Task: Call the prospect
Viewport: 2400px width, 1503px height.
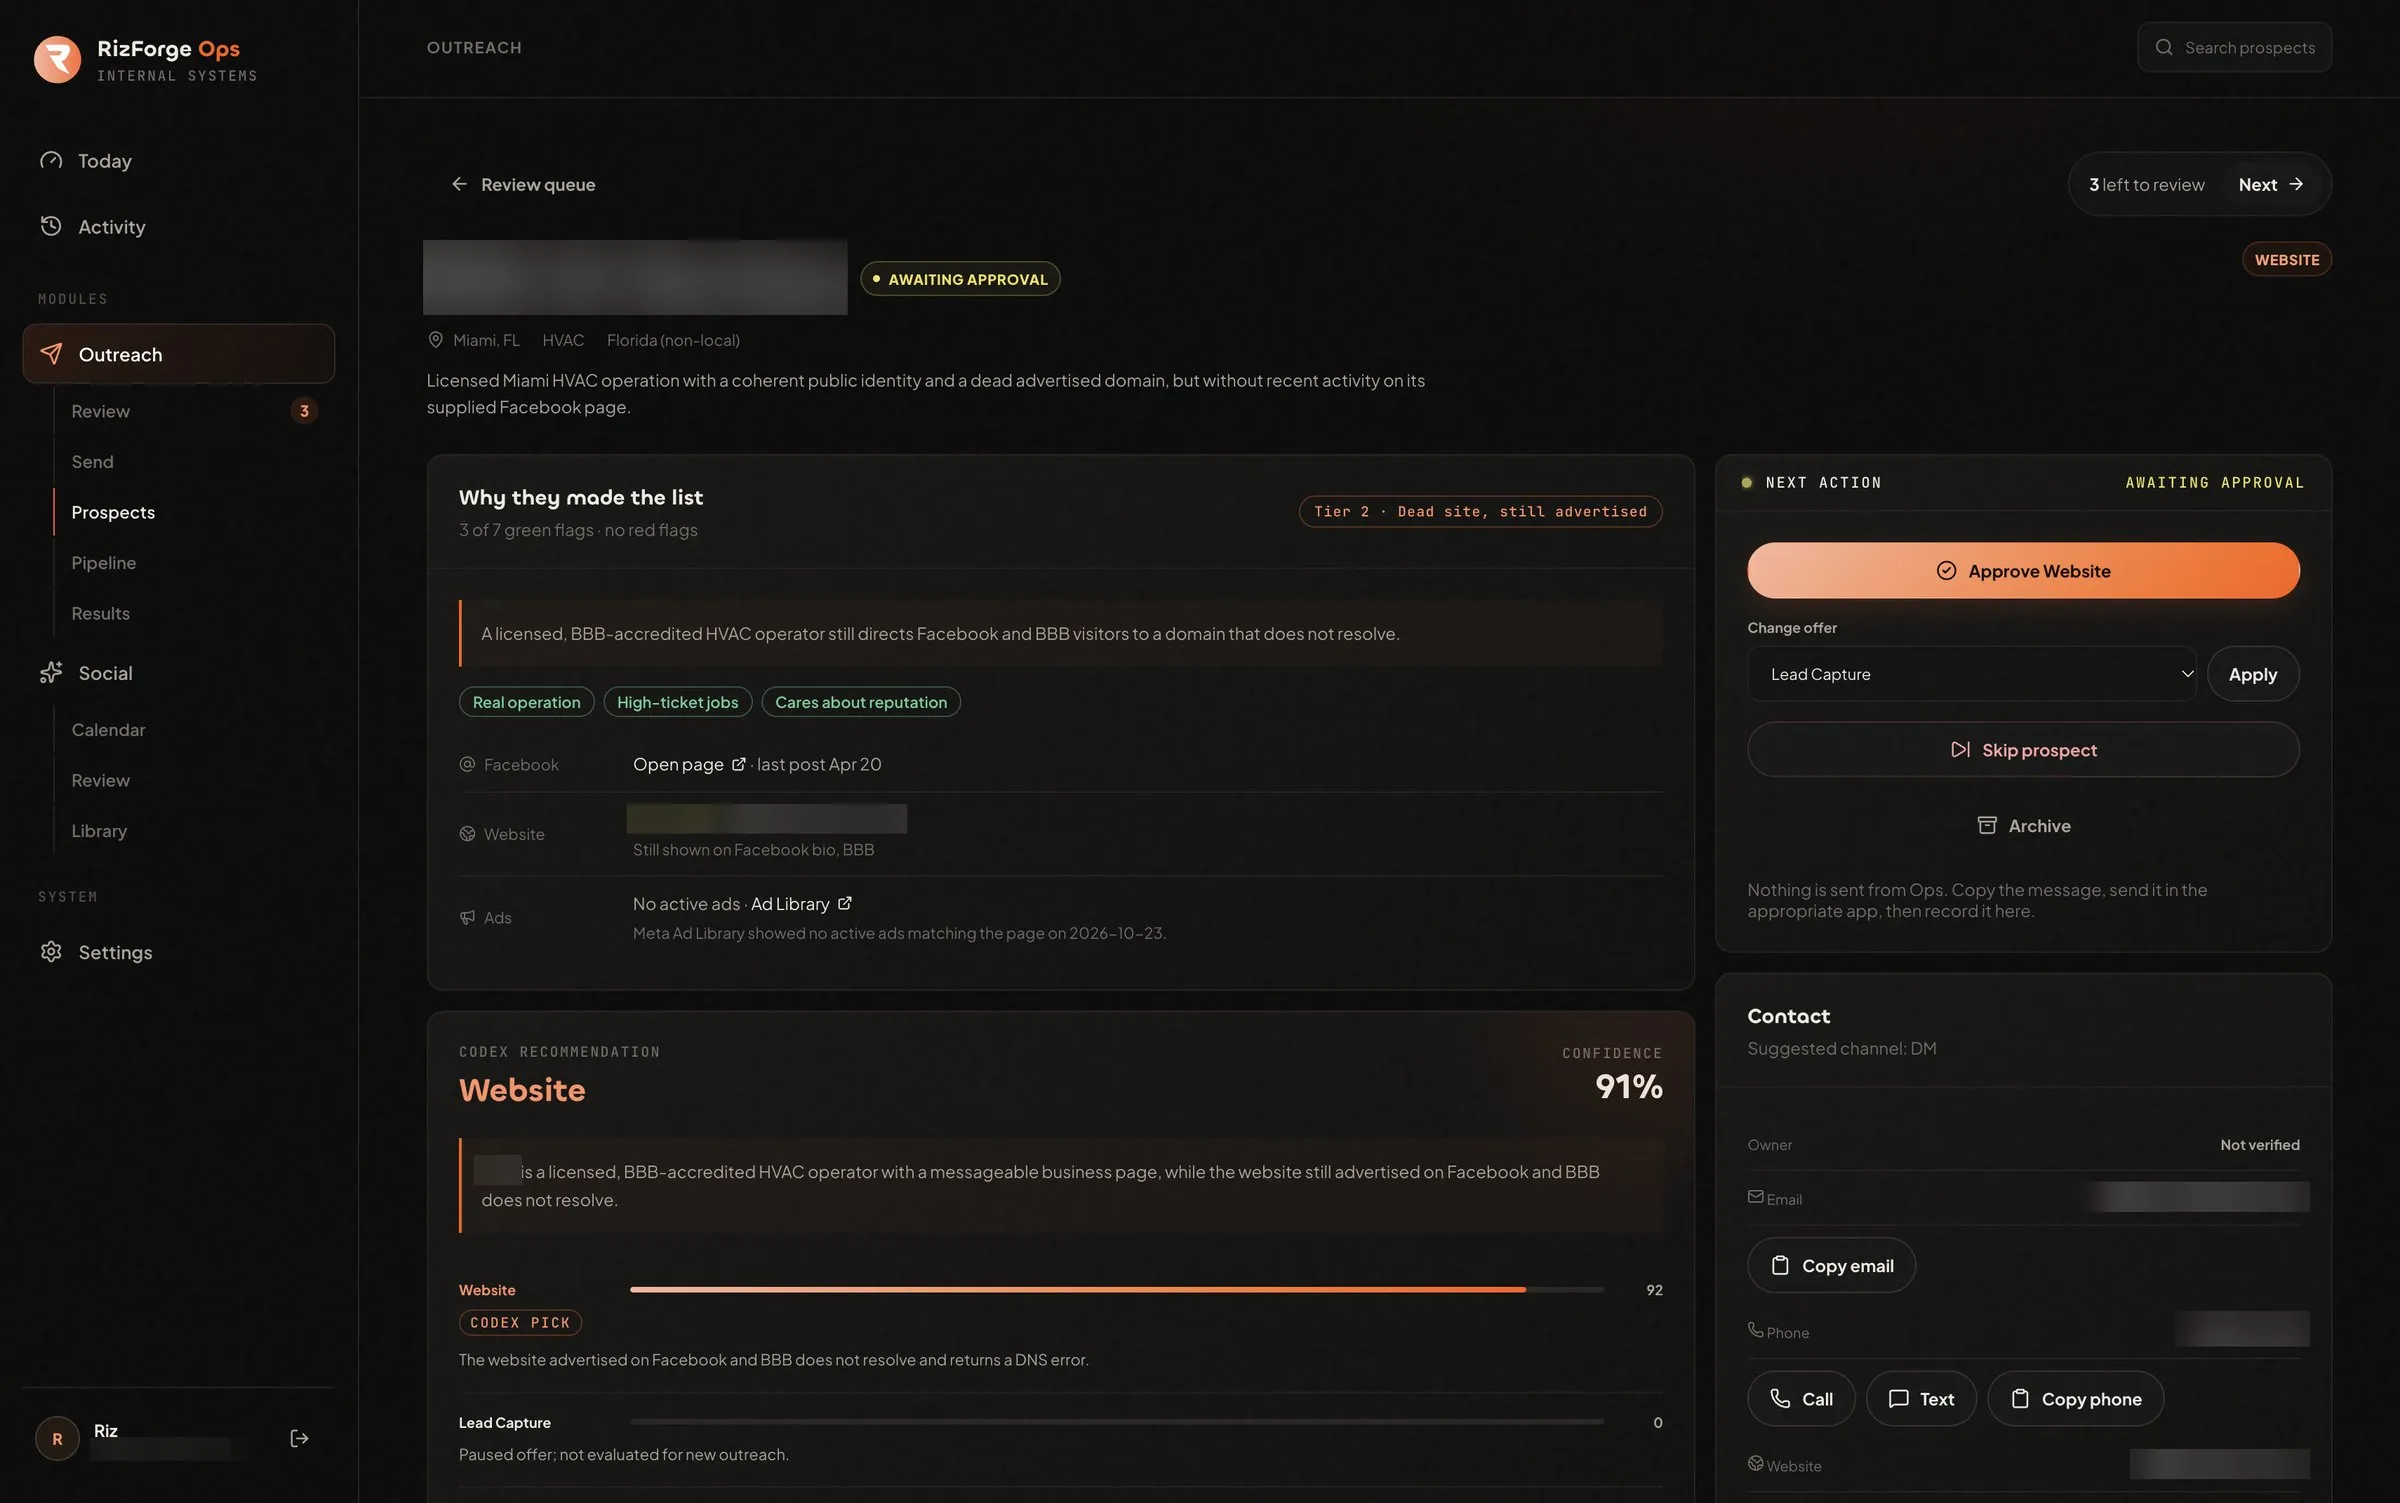Action: [x=1801, y=1399]
